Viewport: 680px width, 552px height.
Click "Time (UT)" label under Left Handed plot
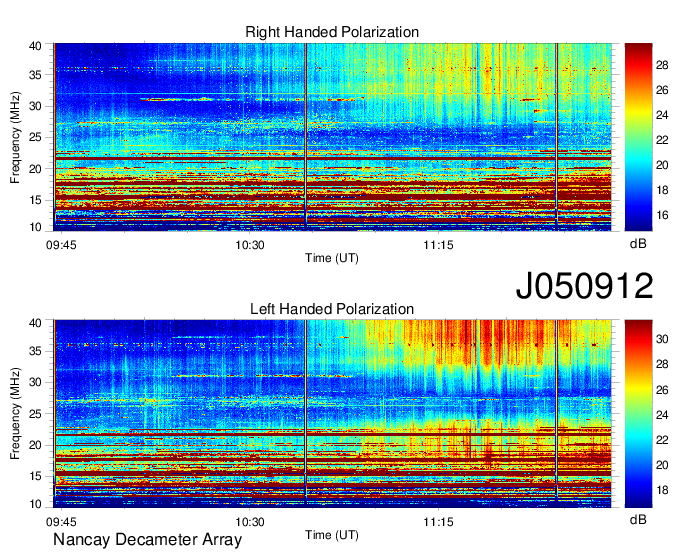[332, 535]
